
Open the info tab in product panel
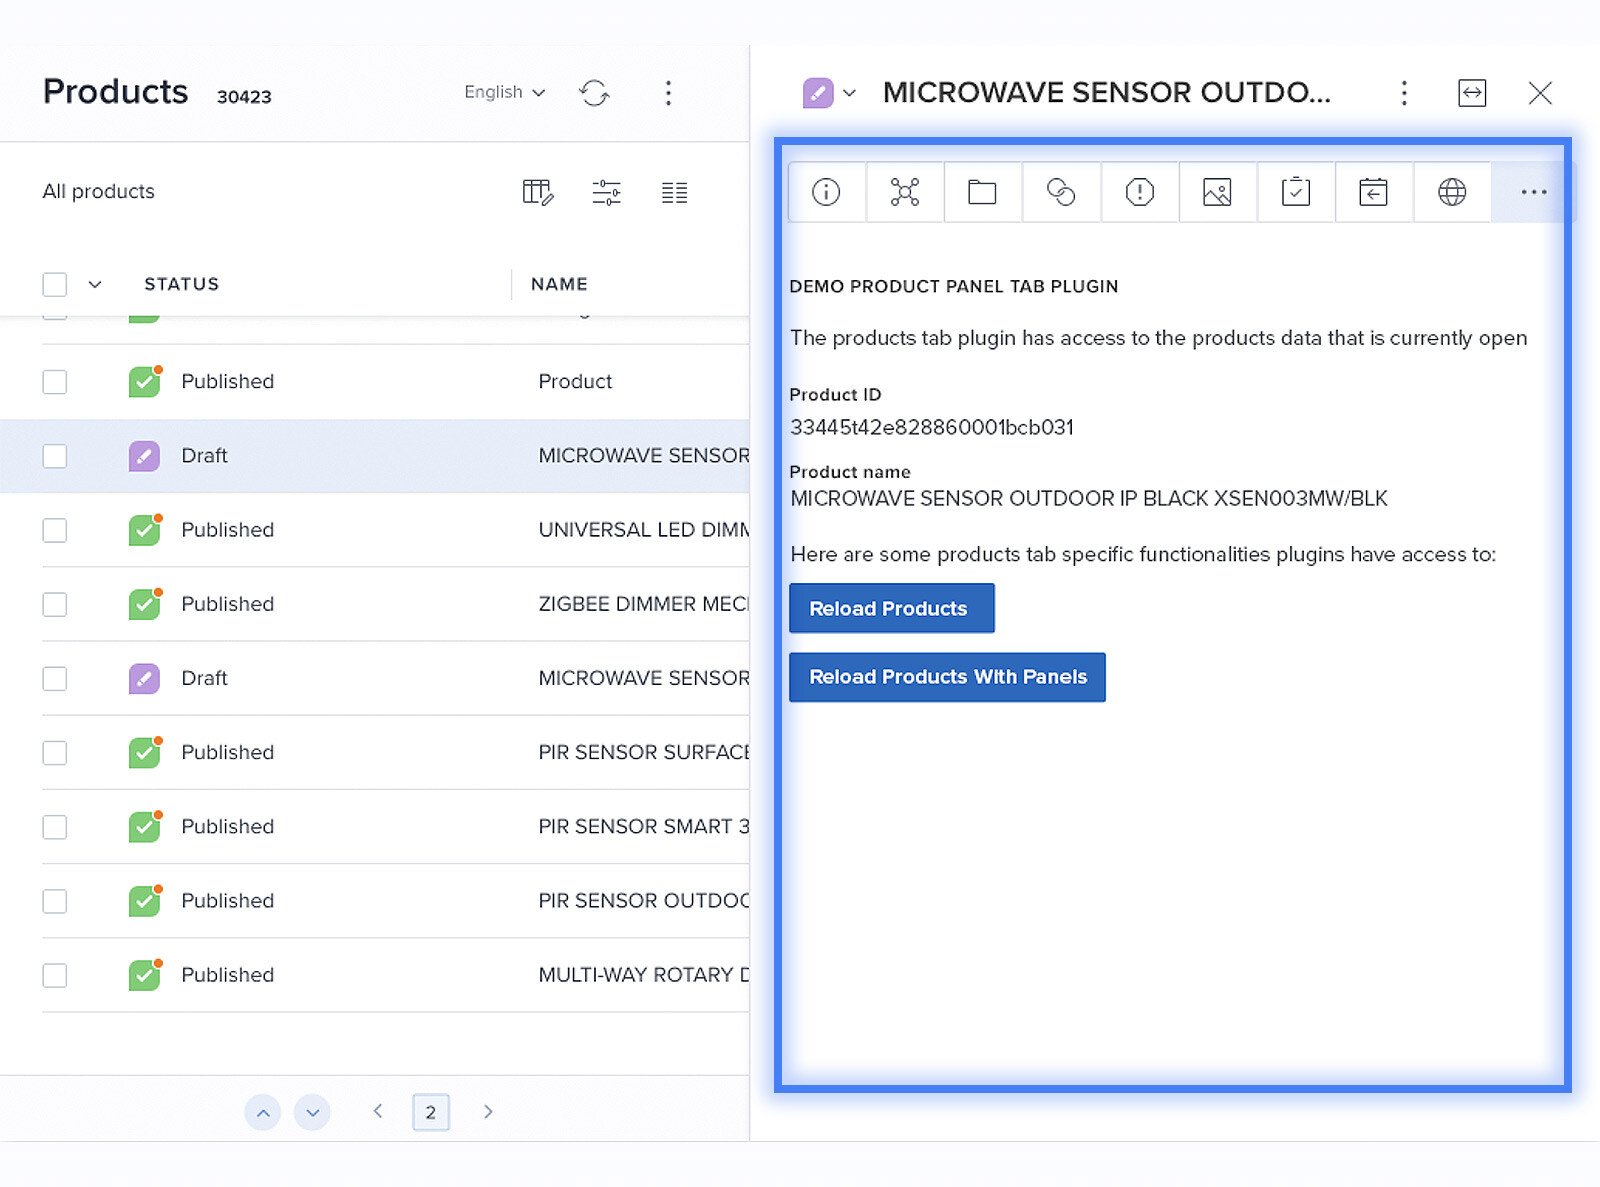coord(826,192)
